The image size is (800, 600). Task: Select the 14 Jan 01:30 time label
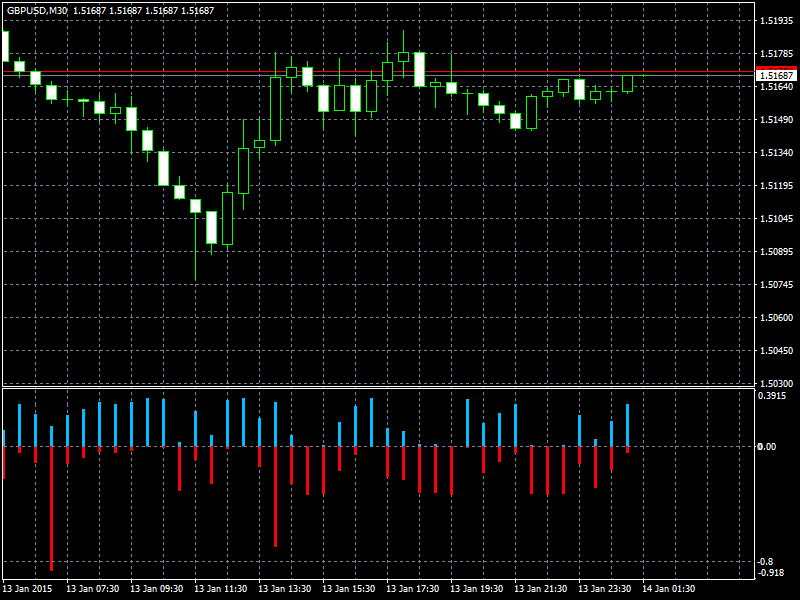click(x=668, y=589)
